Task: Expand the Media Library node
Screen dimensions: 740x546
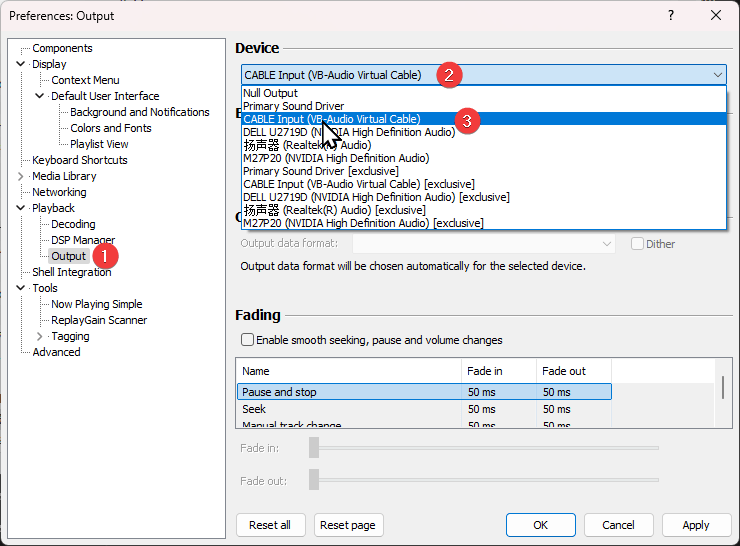Action: click(21, 176)
